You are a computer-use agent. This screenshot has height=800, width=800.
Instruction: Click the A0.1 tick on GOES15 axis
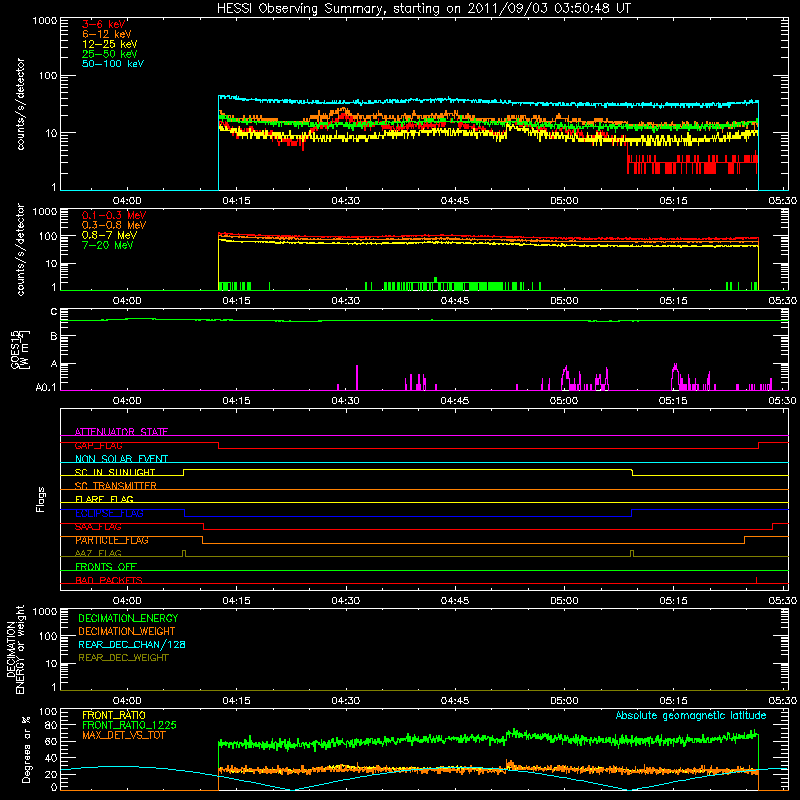point(45,388)
